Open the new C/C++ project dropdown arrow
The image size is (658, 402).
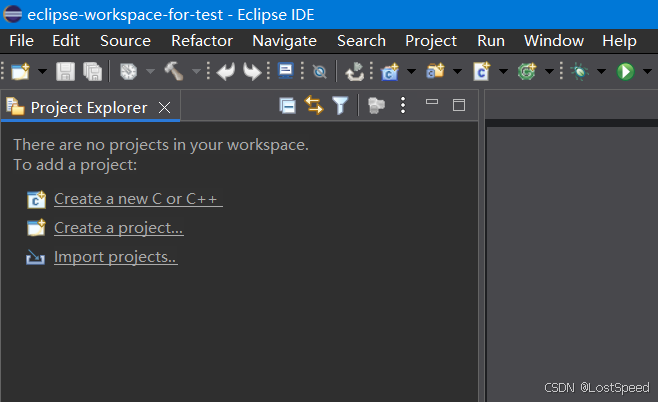[412, 72]
